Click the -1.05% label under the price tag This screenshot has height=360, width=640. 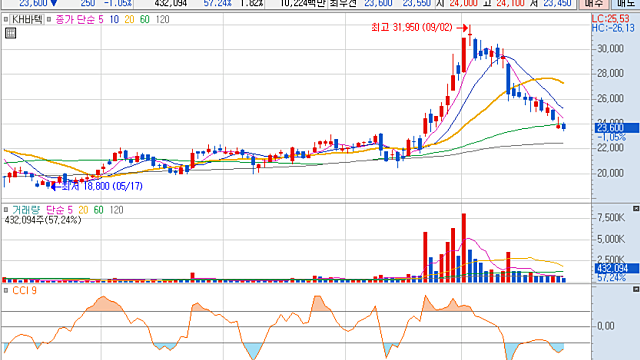pyautogui.click(x=611, y=137)
